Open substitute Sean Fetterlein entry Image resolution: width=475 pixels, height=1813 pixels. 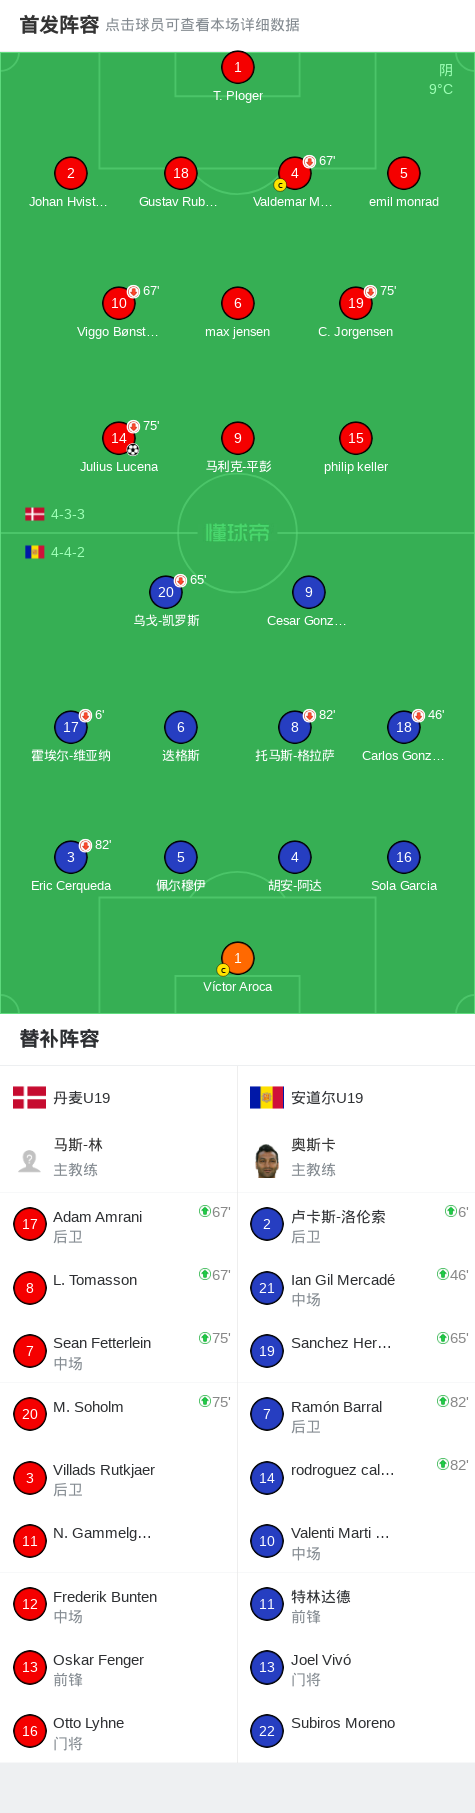tap(119, 1352)
